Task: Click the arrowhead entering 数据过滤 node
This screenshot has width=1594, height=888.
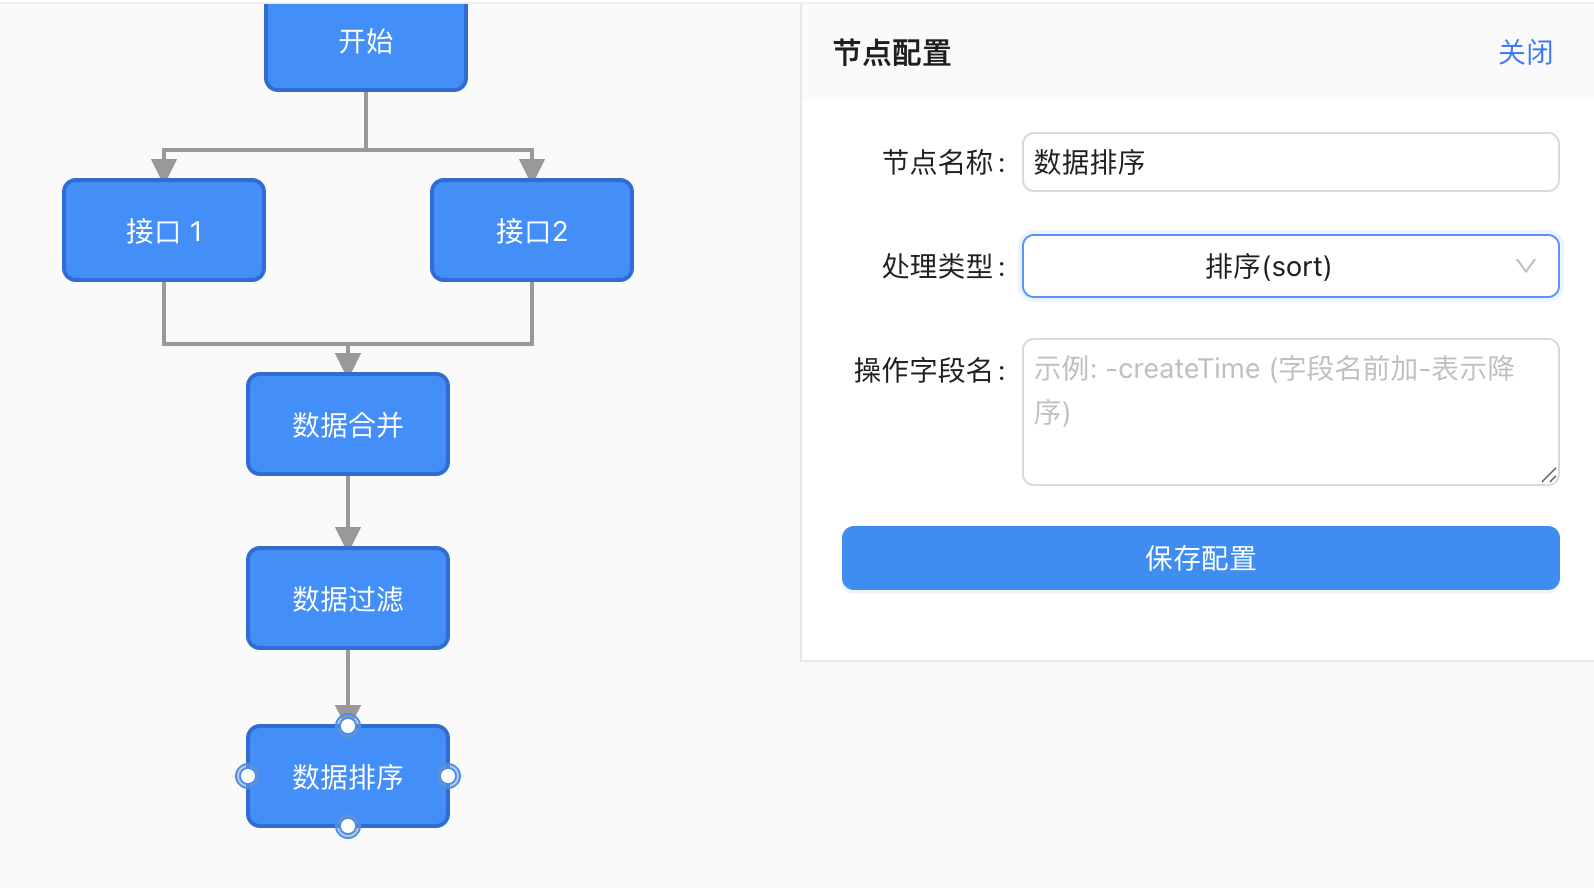Action: [348, 536]
